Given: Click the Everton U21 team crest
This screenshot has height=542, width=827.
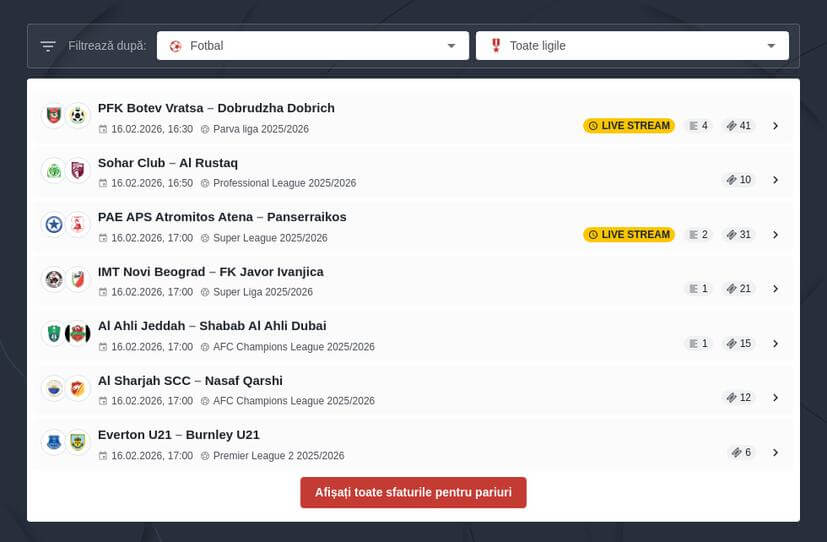Looking at the screenshot, I should (x=54, y=442).
